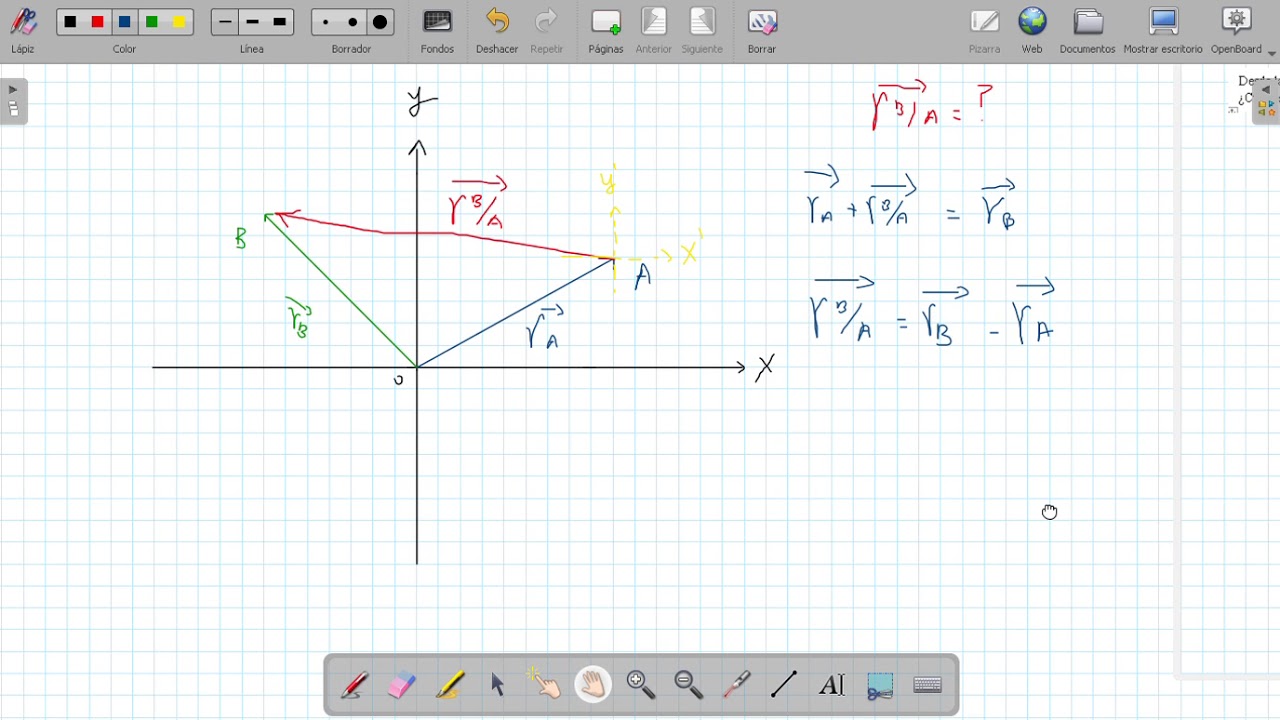This screenshot has height=720, width=1280.
Task: Click the zoom in magnifier
Action: (641, 685)
